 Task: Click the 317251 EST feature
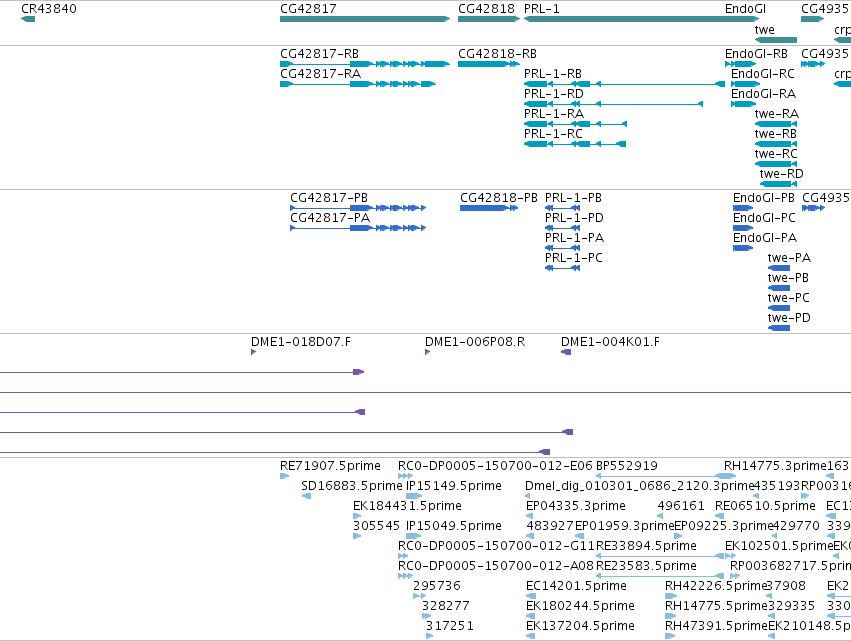point(430,637)
